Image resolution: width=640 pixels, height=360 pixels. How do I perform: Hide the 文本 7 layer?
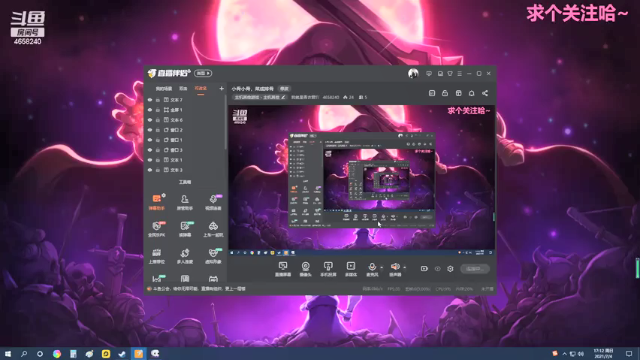pyautogui.click(x=150, y=100)
